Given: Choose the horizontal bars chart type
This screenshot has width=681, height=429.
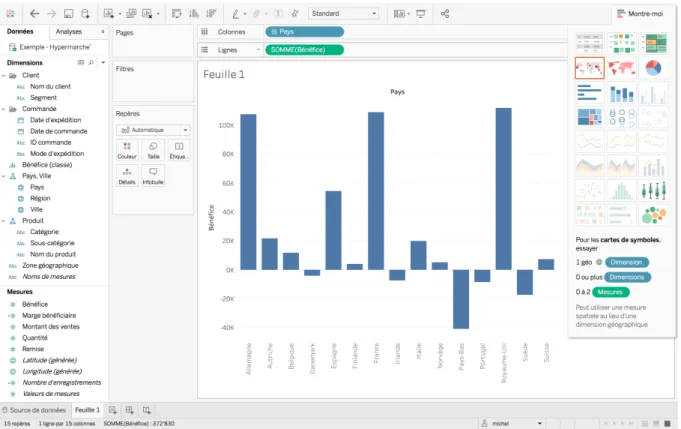Looking at the screenshot, I should coord(589,93).
